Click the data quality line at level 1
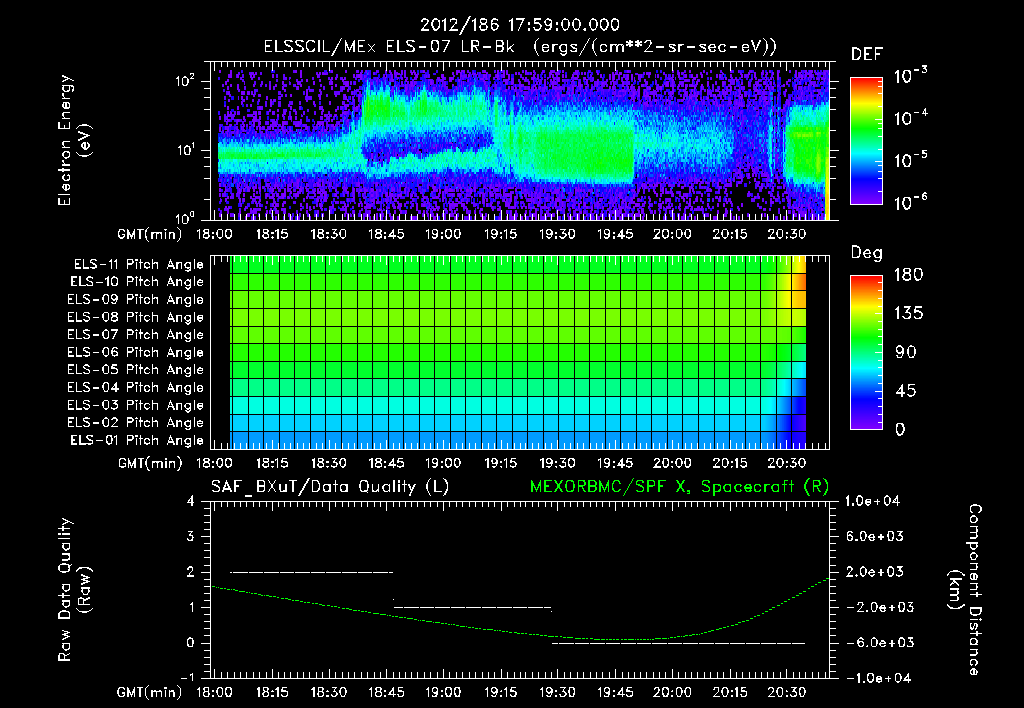Image resolution: width=1024 pixels, height=708 pixels. (x=473, y=607)
